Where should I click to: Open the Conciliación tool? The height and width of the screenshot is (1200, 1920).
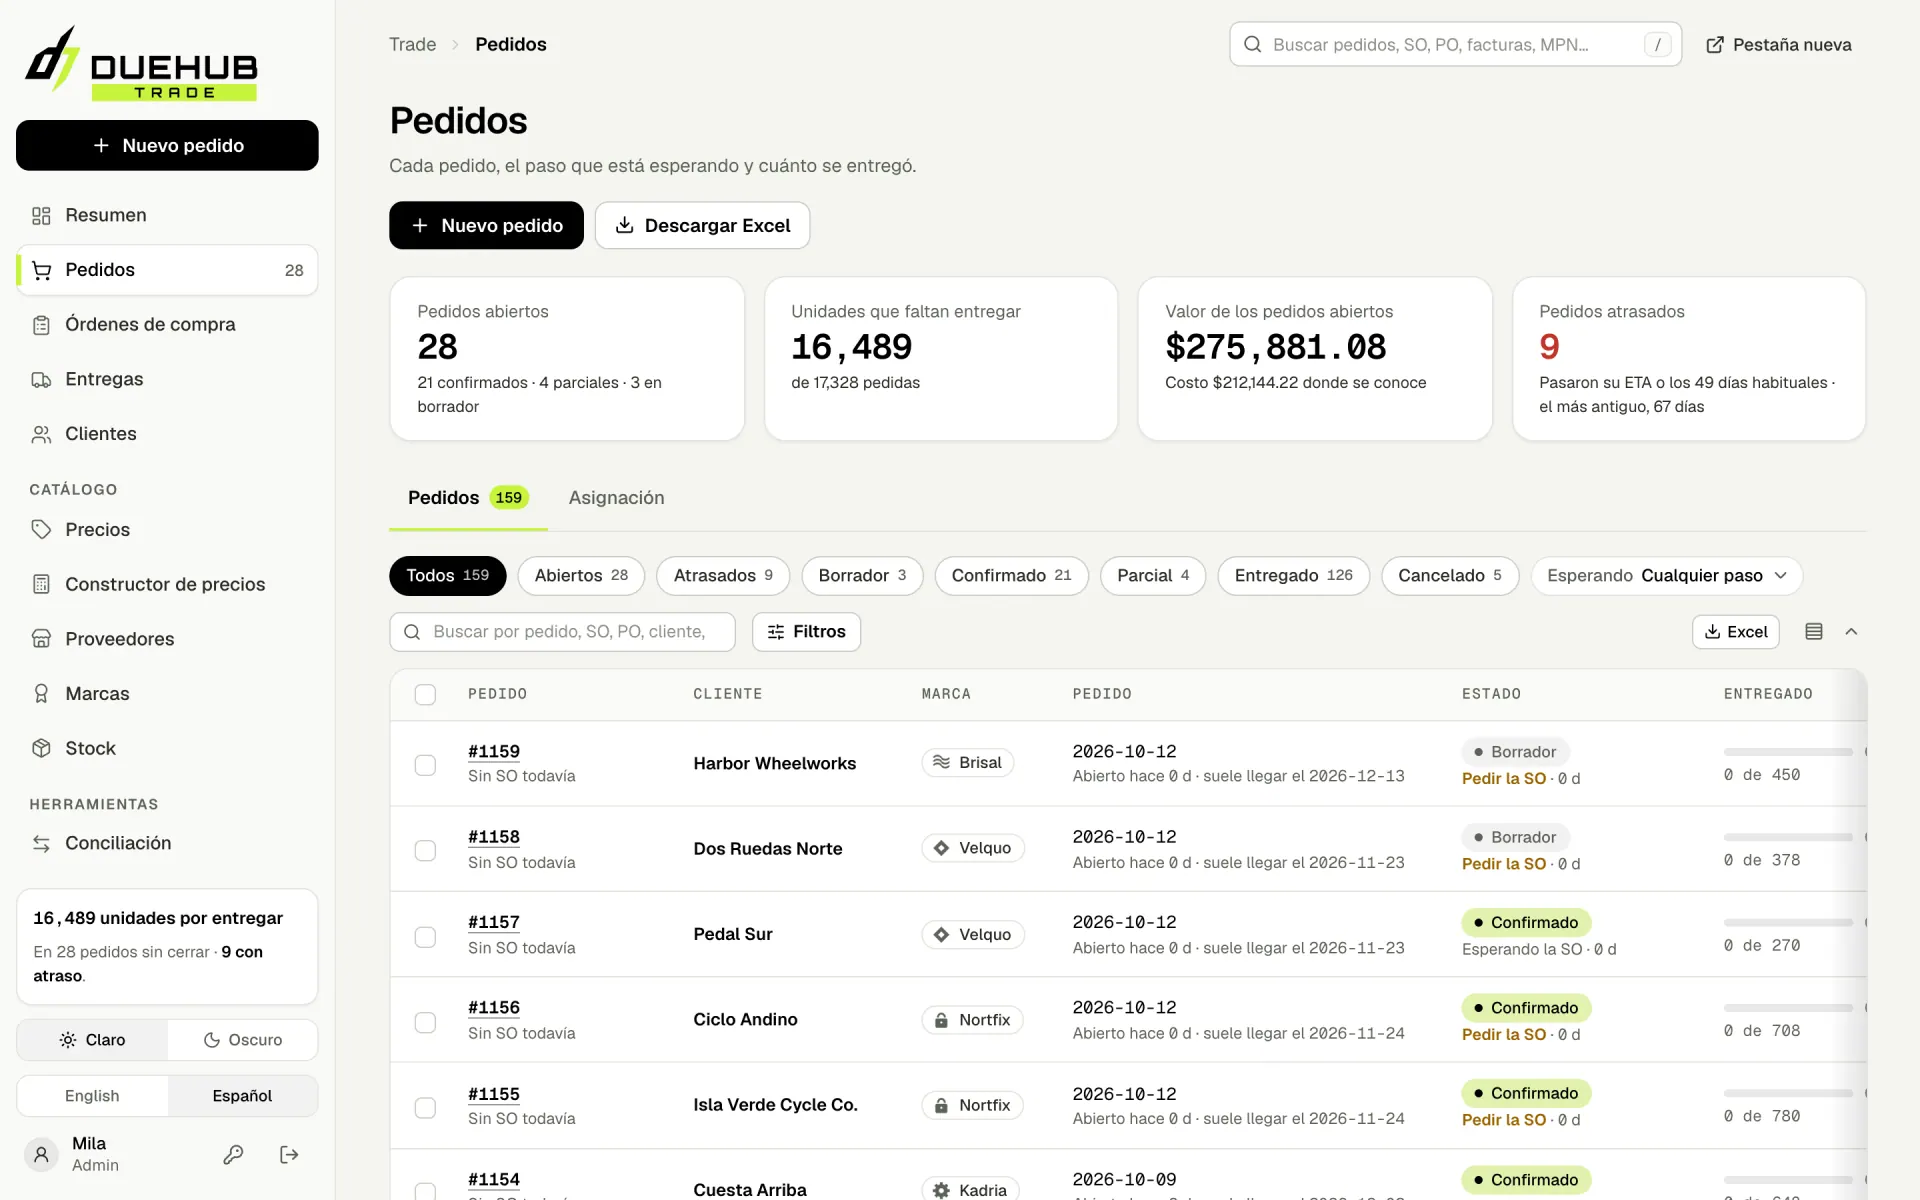(x=167, y=843)
